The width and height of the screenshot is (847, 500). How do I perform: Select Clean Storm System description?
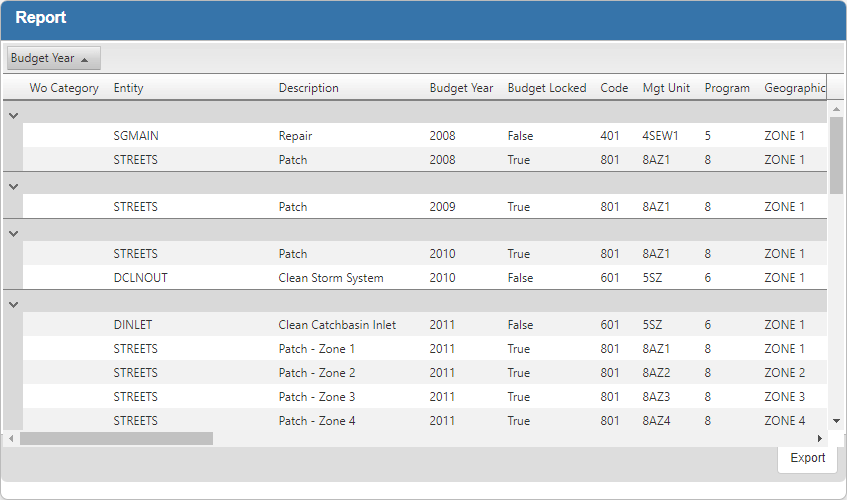[x=331, y=278]
